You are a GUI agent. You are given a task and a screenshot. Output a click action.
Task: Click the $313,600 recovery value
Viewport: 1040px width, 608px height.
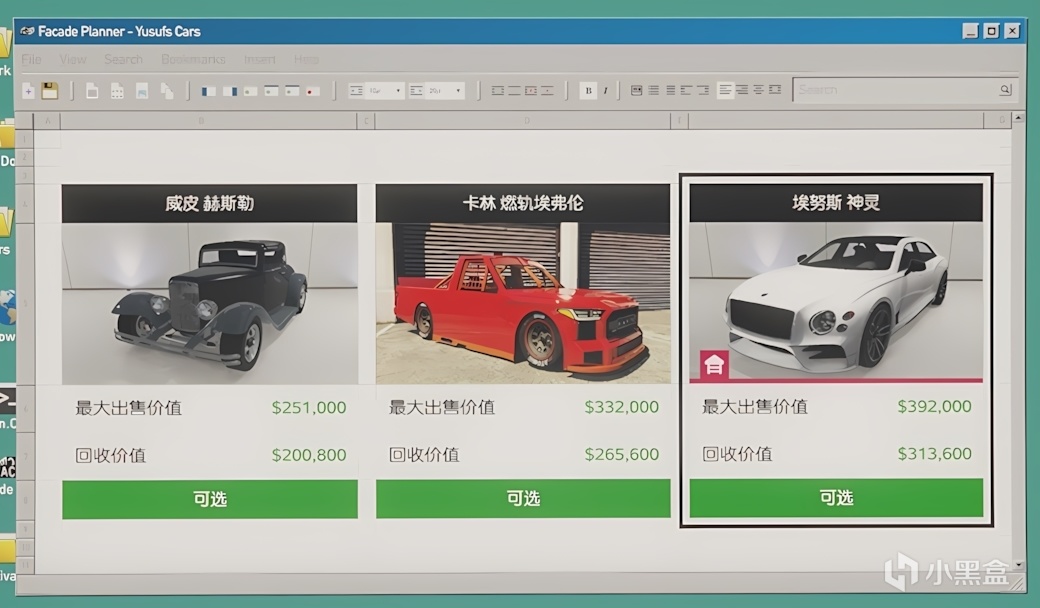coord(935,454)
